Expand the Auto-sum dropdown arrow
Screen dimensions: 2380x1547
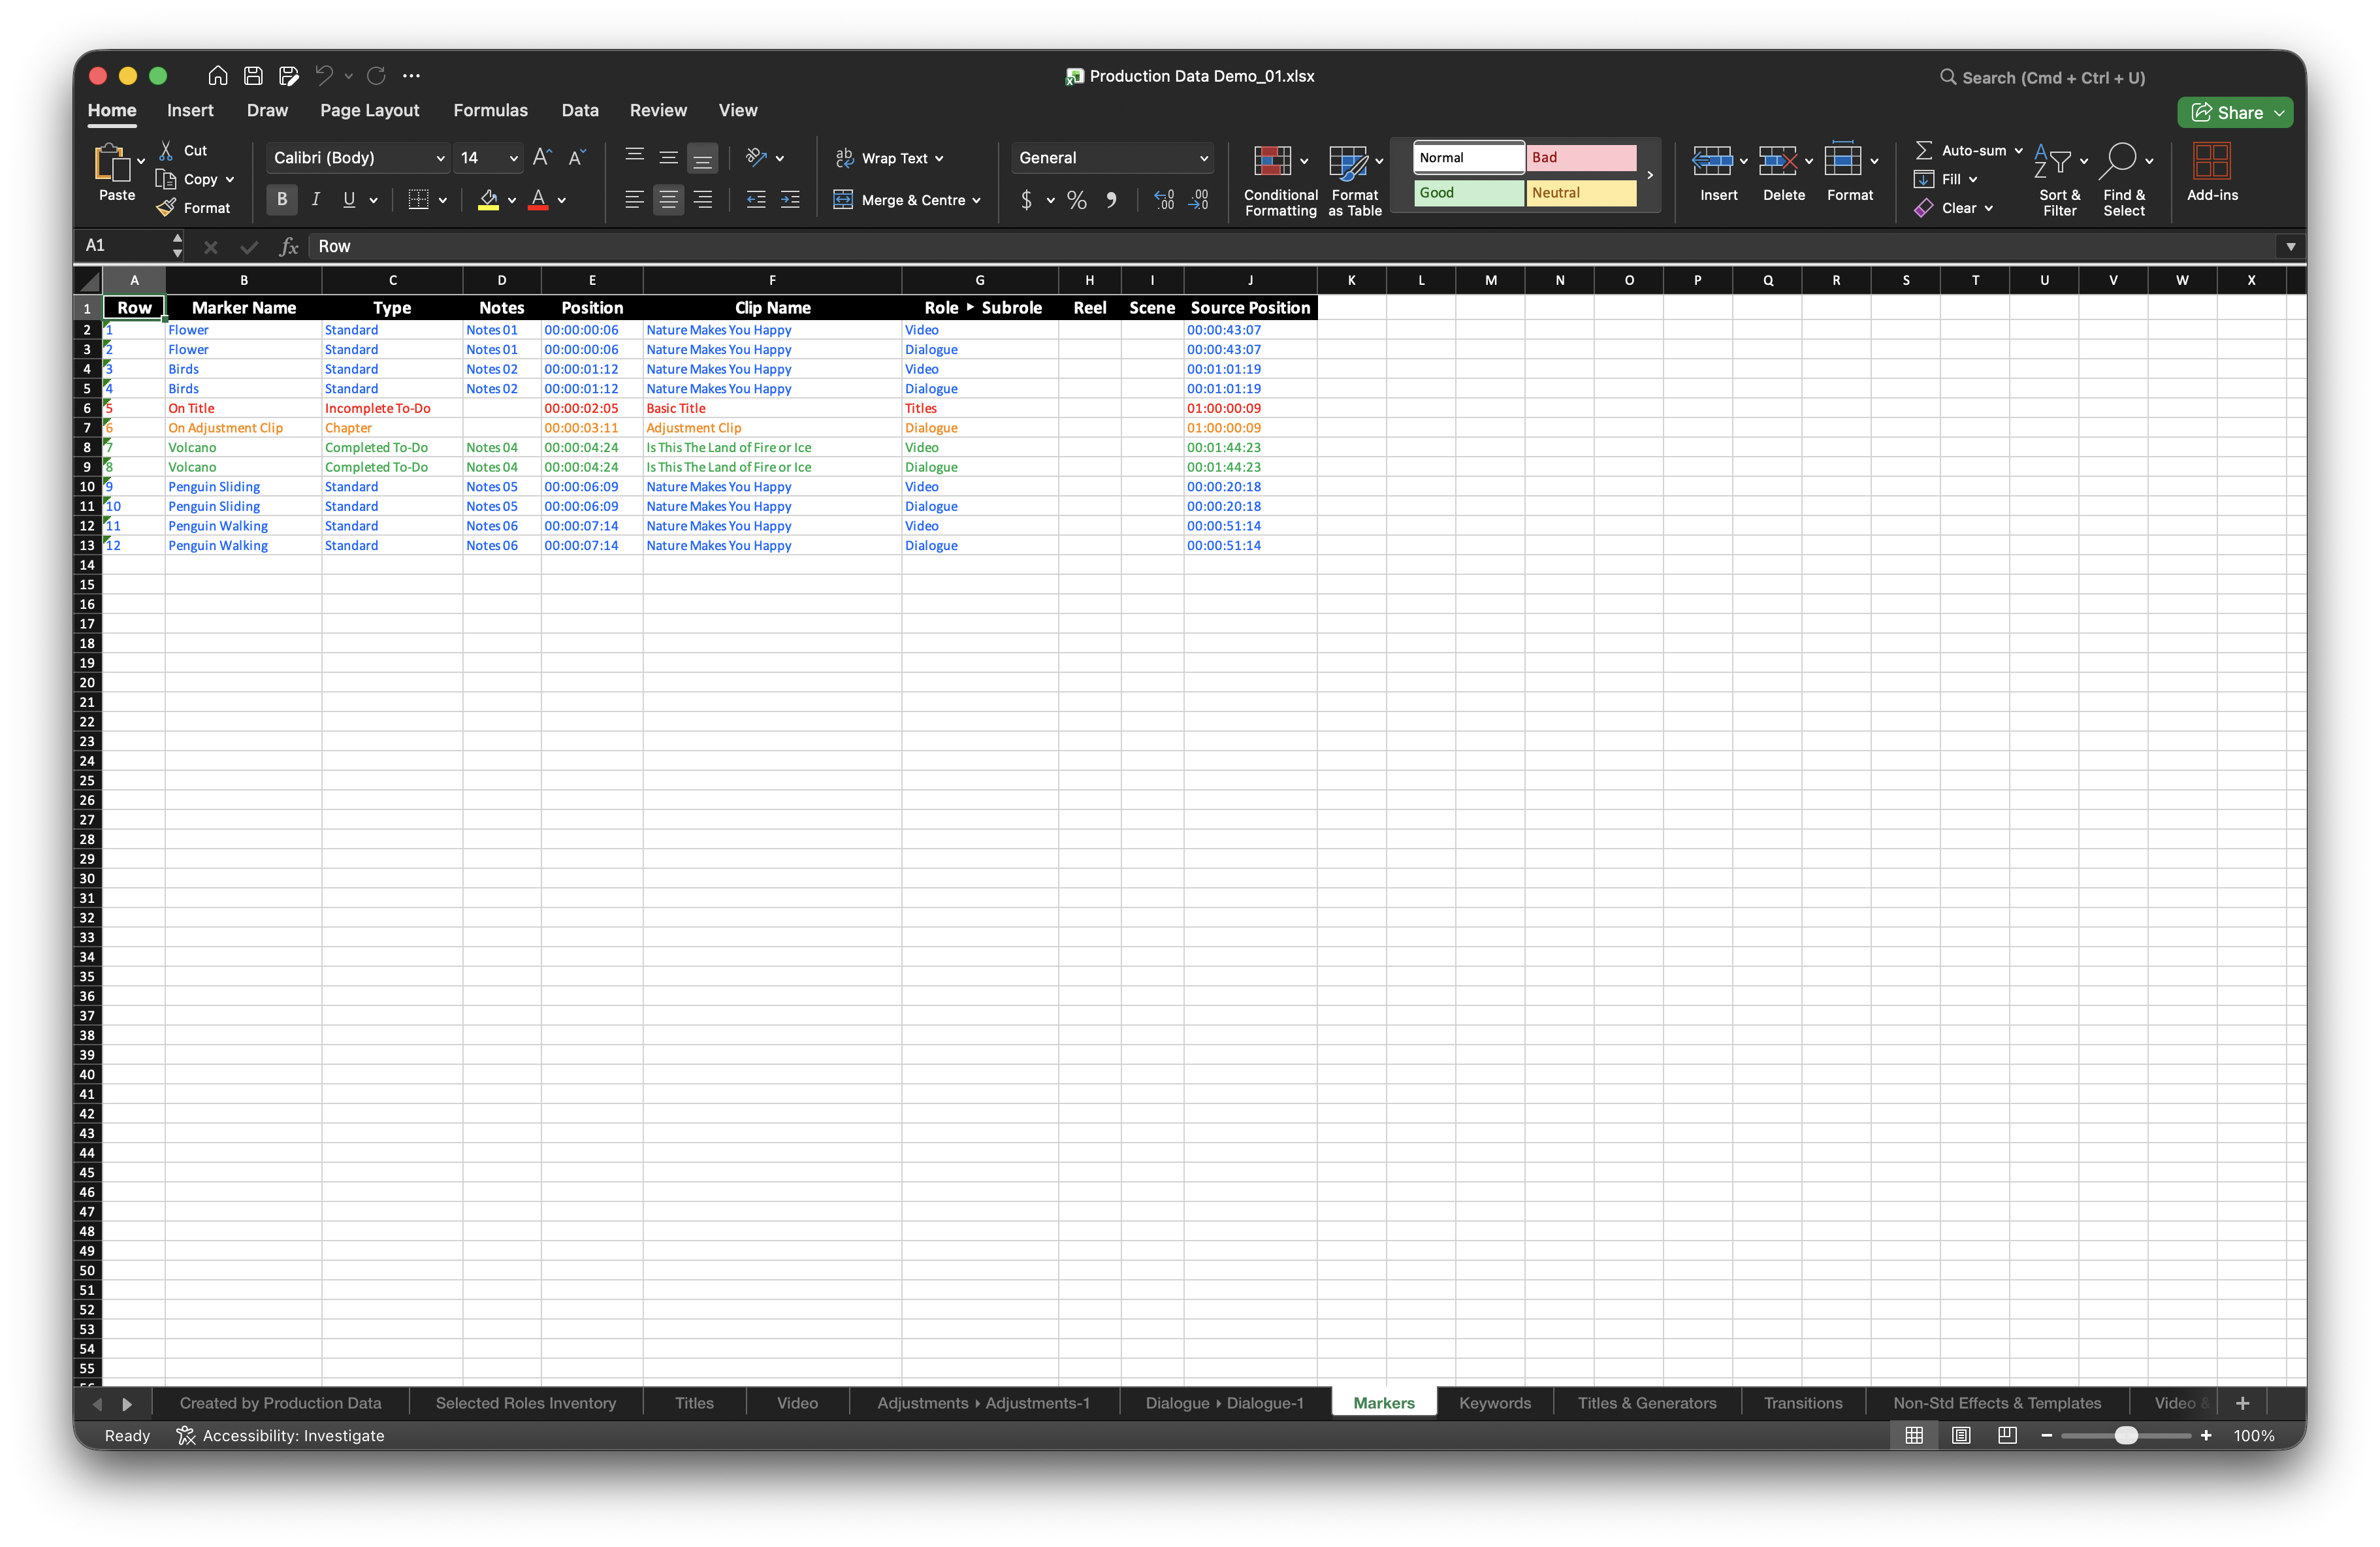point(2018,151)
